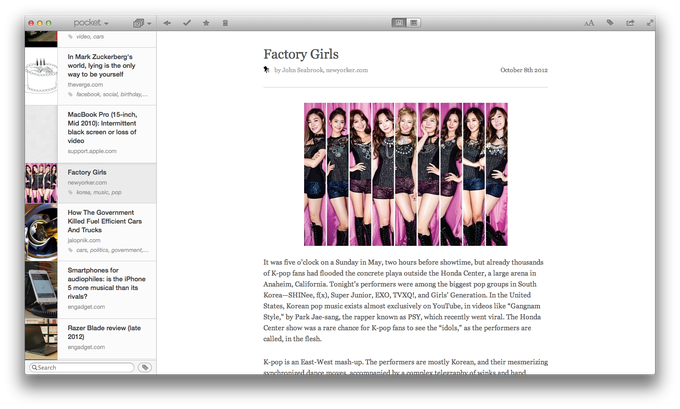The width and height of the screenshot is (680, 409).
Task: Click the cake thumbnail for Zuckerberg article
Action: click(x=41, y=76)
